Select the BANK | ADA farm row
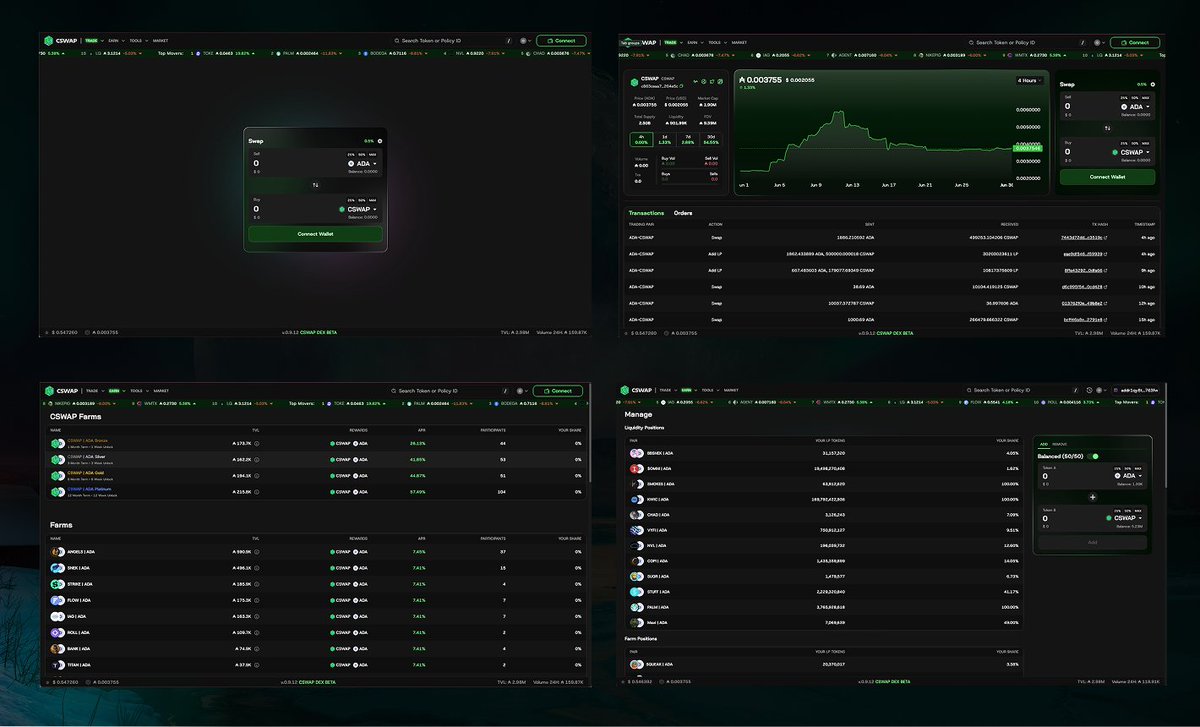 pyautogui.click(x=315, y=648)
